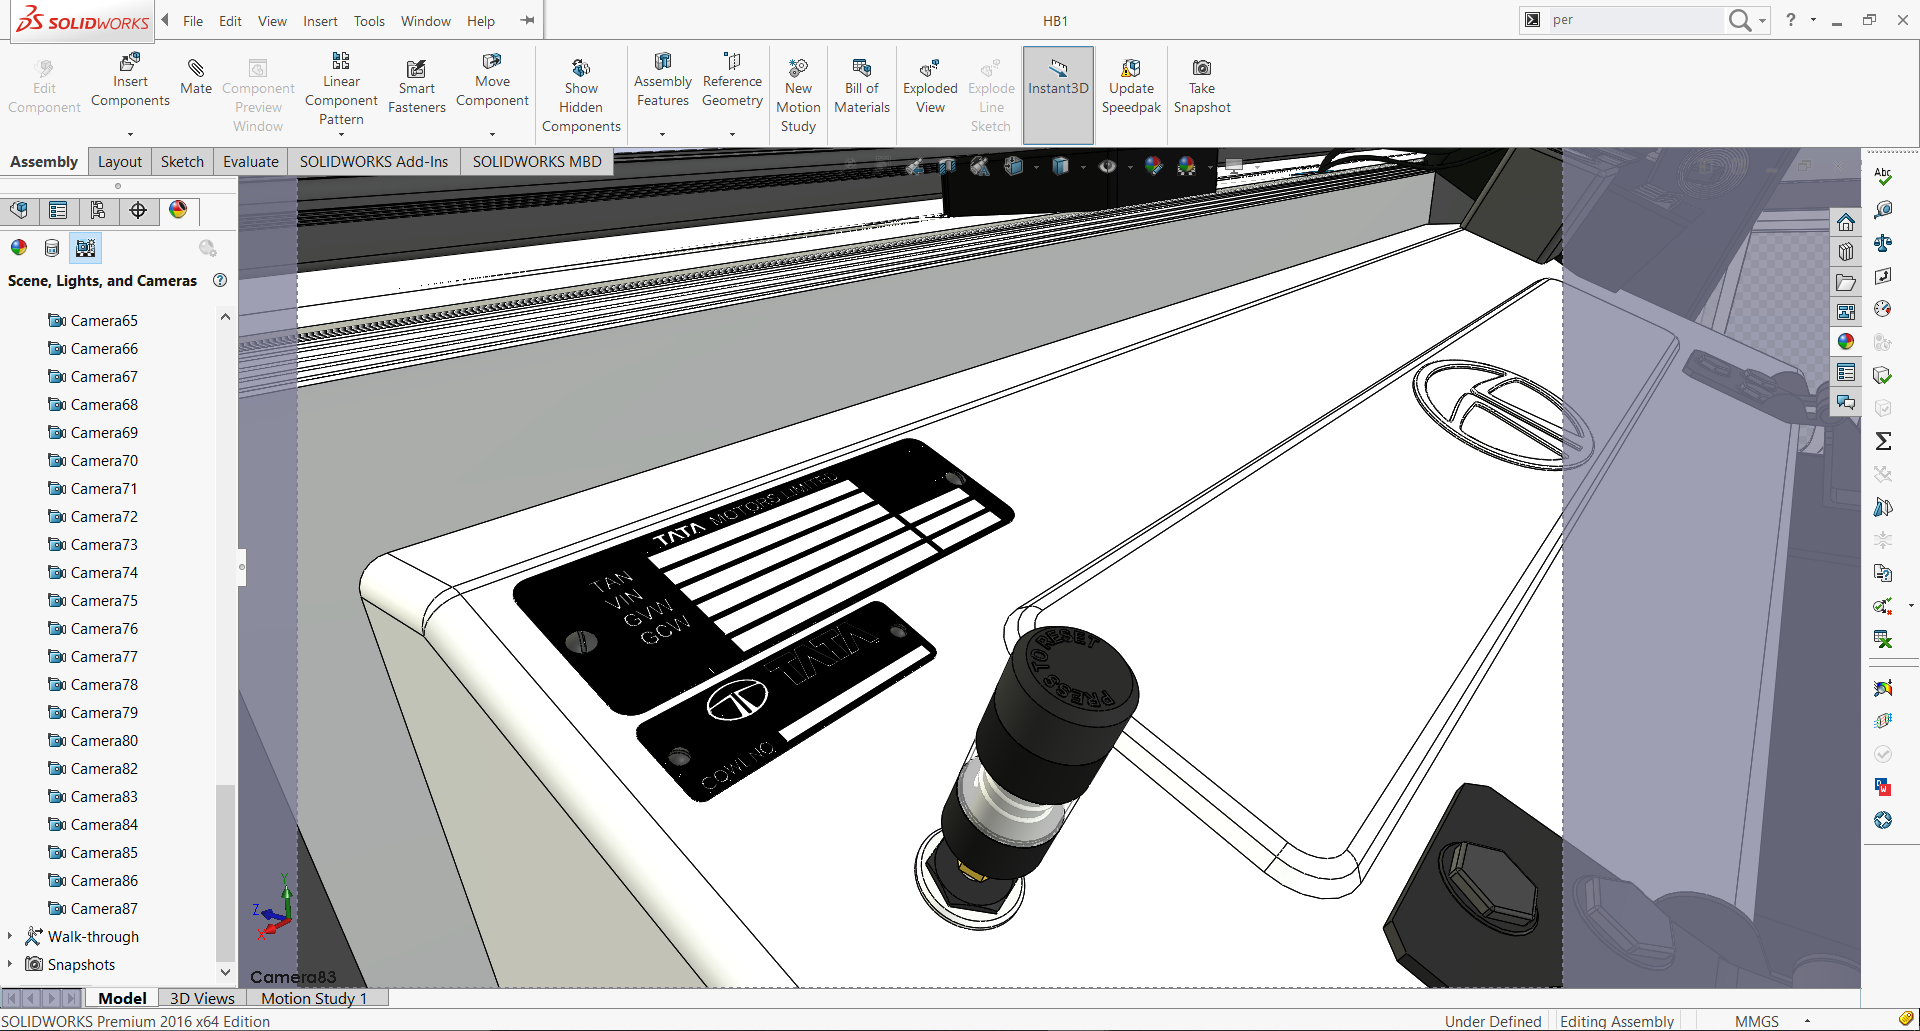Open the Motion Study 1 tab

click(314, 998)
